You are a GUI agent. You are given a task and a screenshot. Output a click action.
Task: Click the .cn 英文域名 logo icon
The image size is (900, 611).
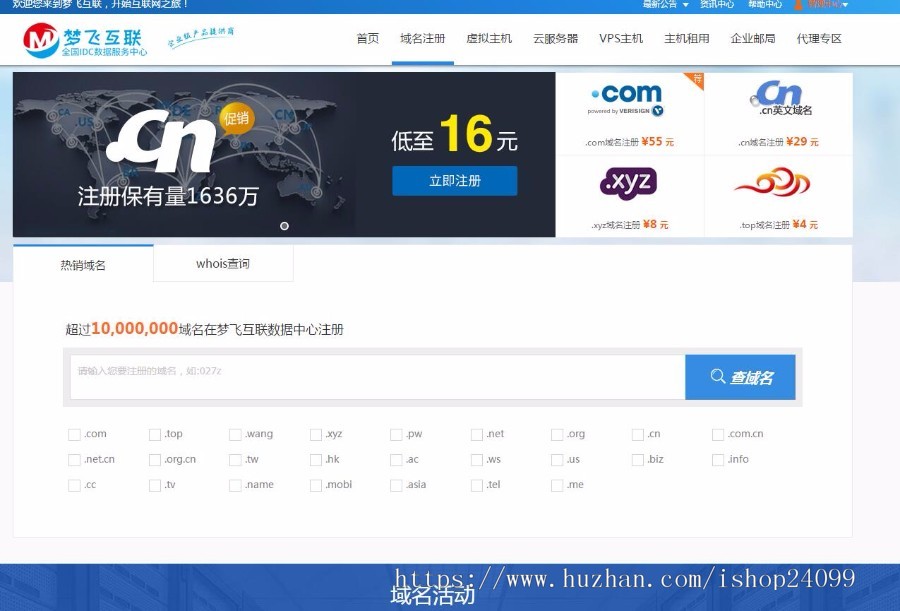click(780, 95)
